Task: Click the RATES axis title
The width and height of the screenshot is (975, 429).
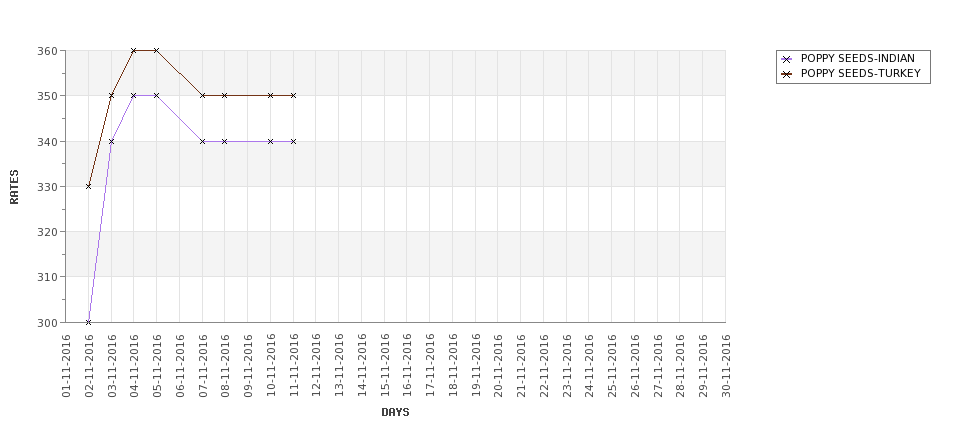Action: 14,187
